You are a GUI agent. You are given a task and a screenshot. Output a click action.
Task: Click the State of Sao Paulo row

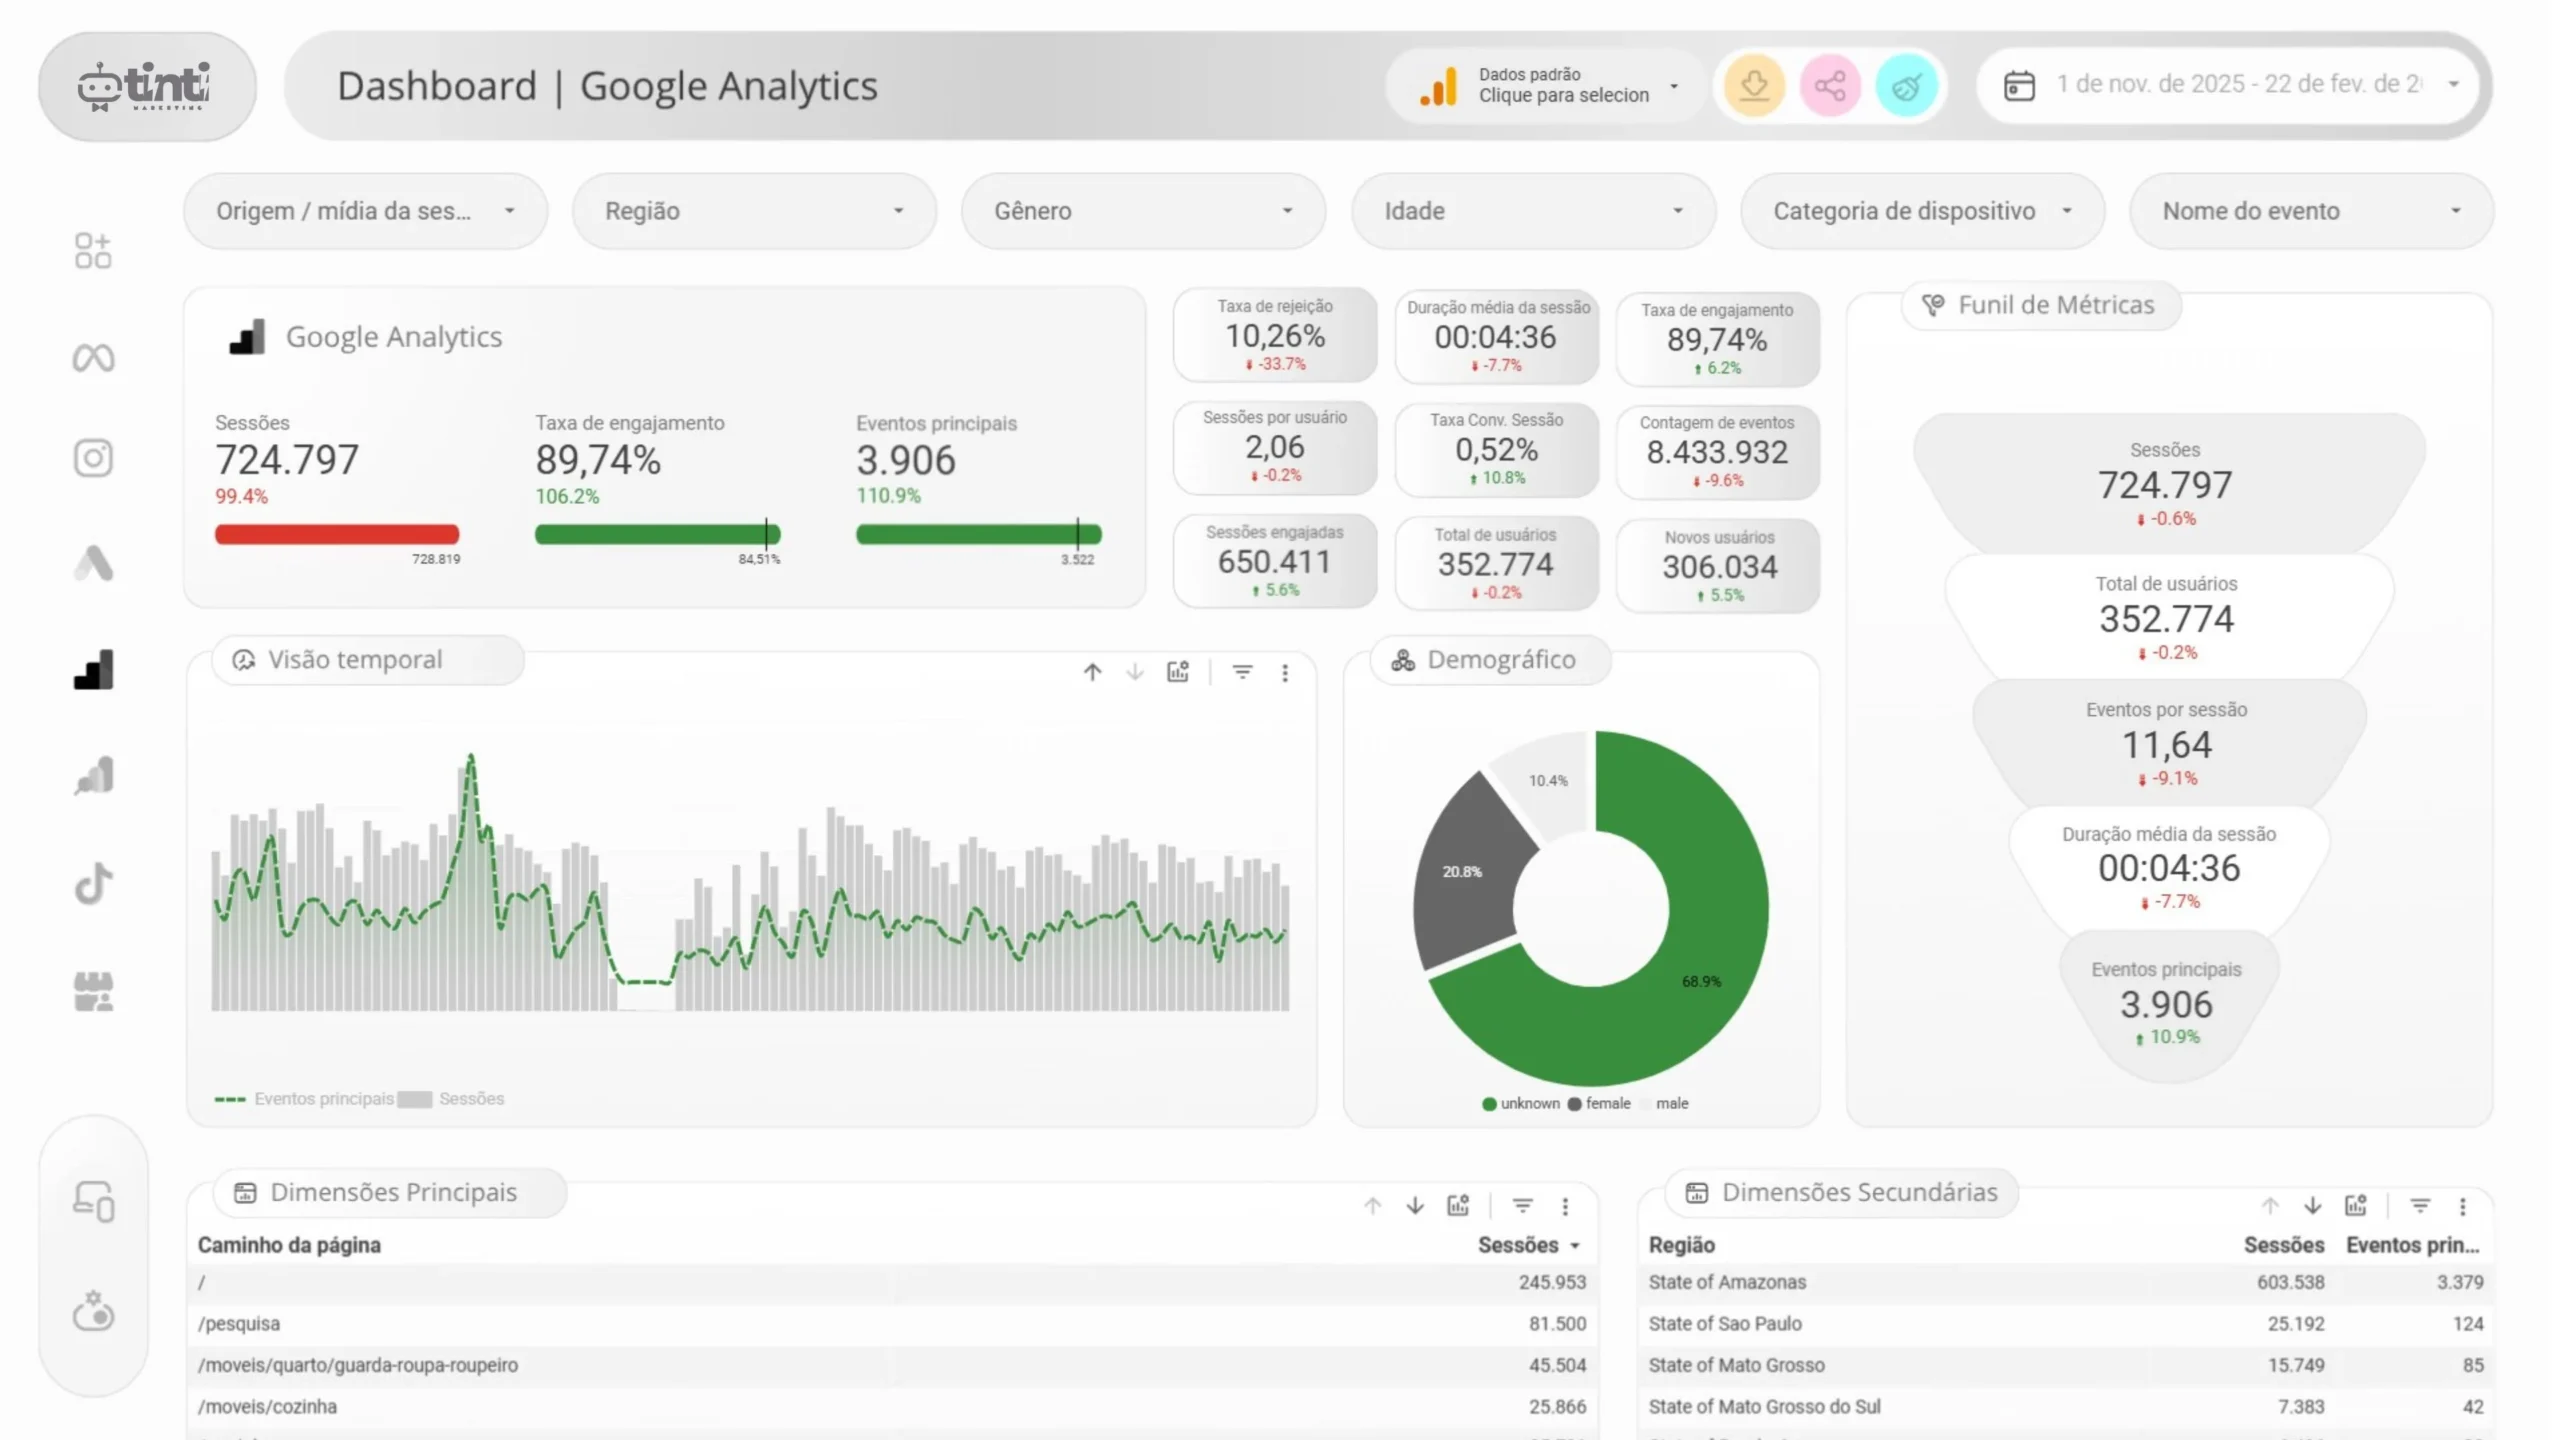tap(2066, 1324)
